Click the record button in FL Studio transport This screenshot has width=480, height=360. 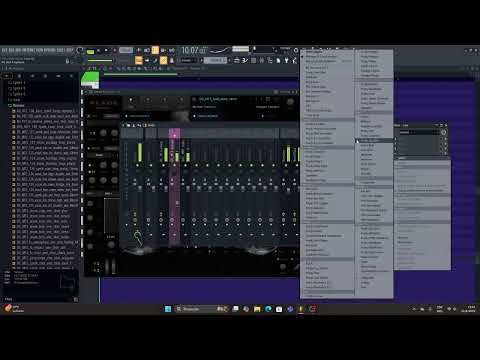(x=115, y=50)
